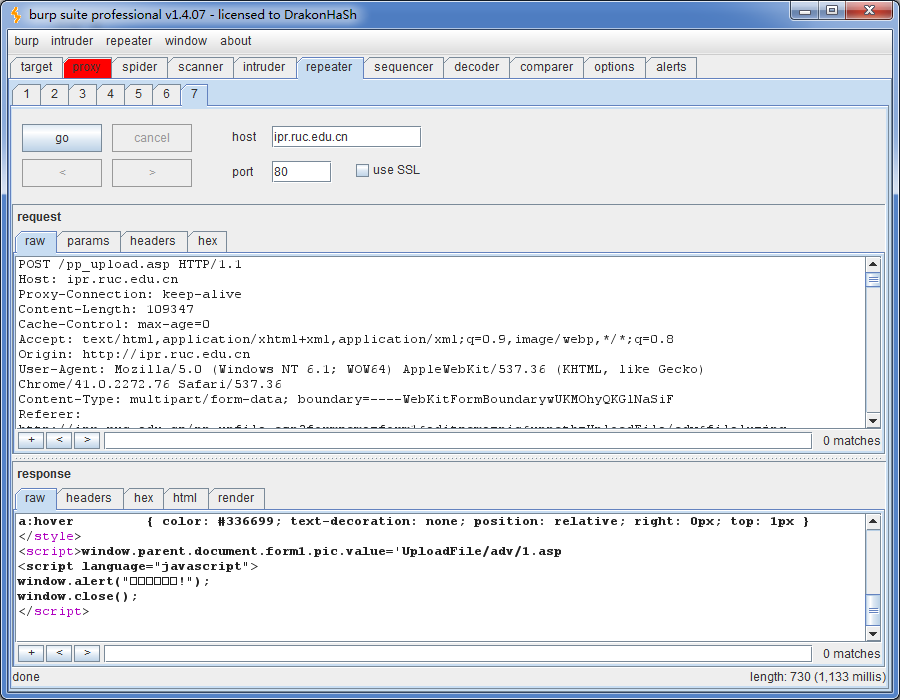Open the window menu

pos(185,41)
